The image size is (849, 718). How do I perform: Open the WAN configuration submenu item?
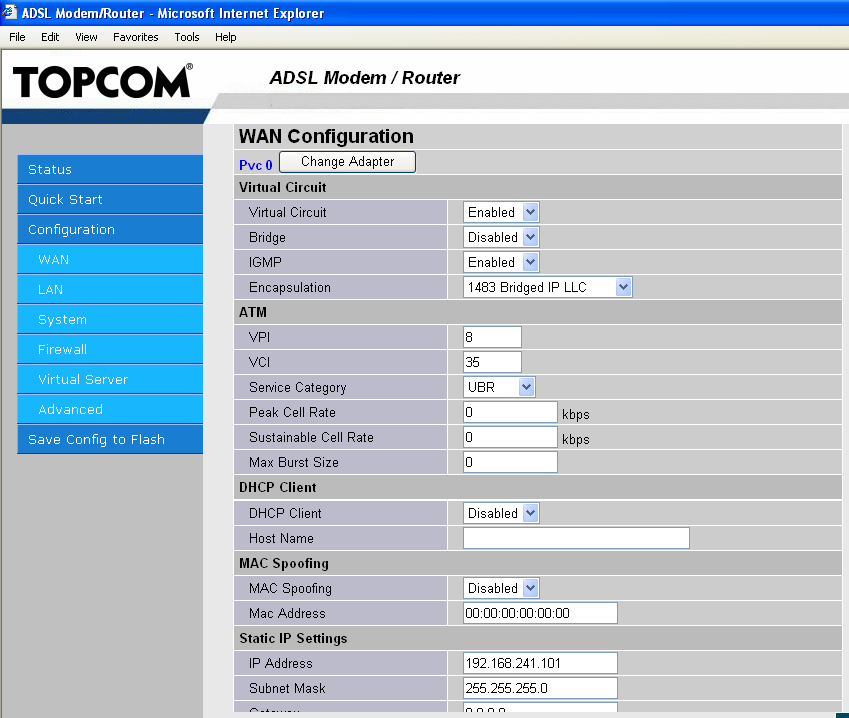[x=110, y=259]
